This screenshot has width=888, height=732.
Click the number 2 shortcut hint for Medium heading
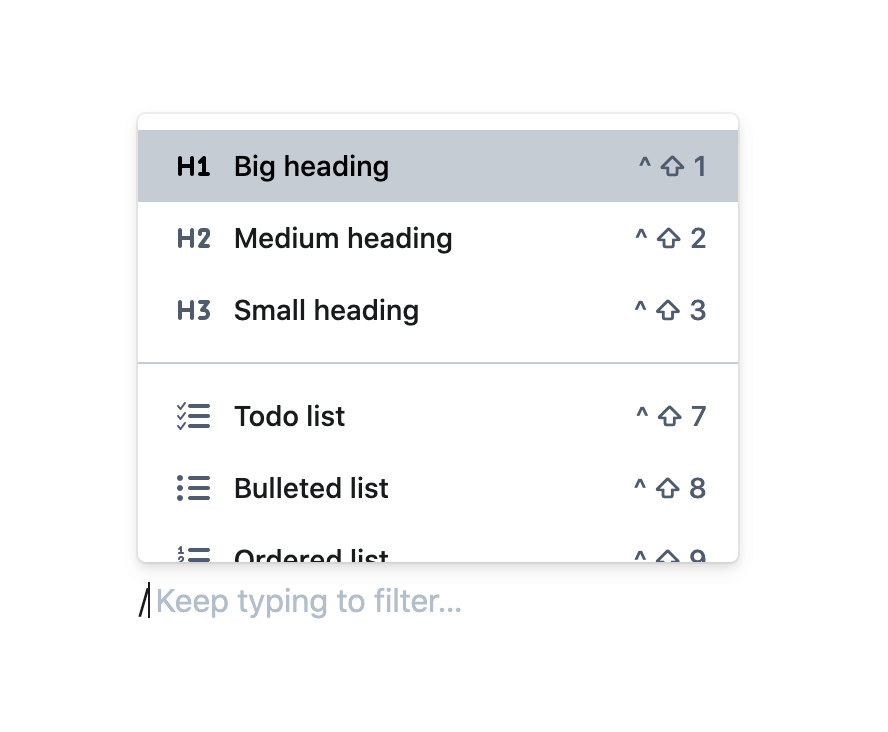(698, 239)
